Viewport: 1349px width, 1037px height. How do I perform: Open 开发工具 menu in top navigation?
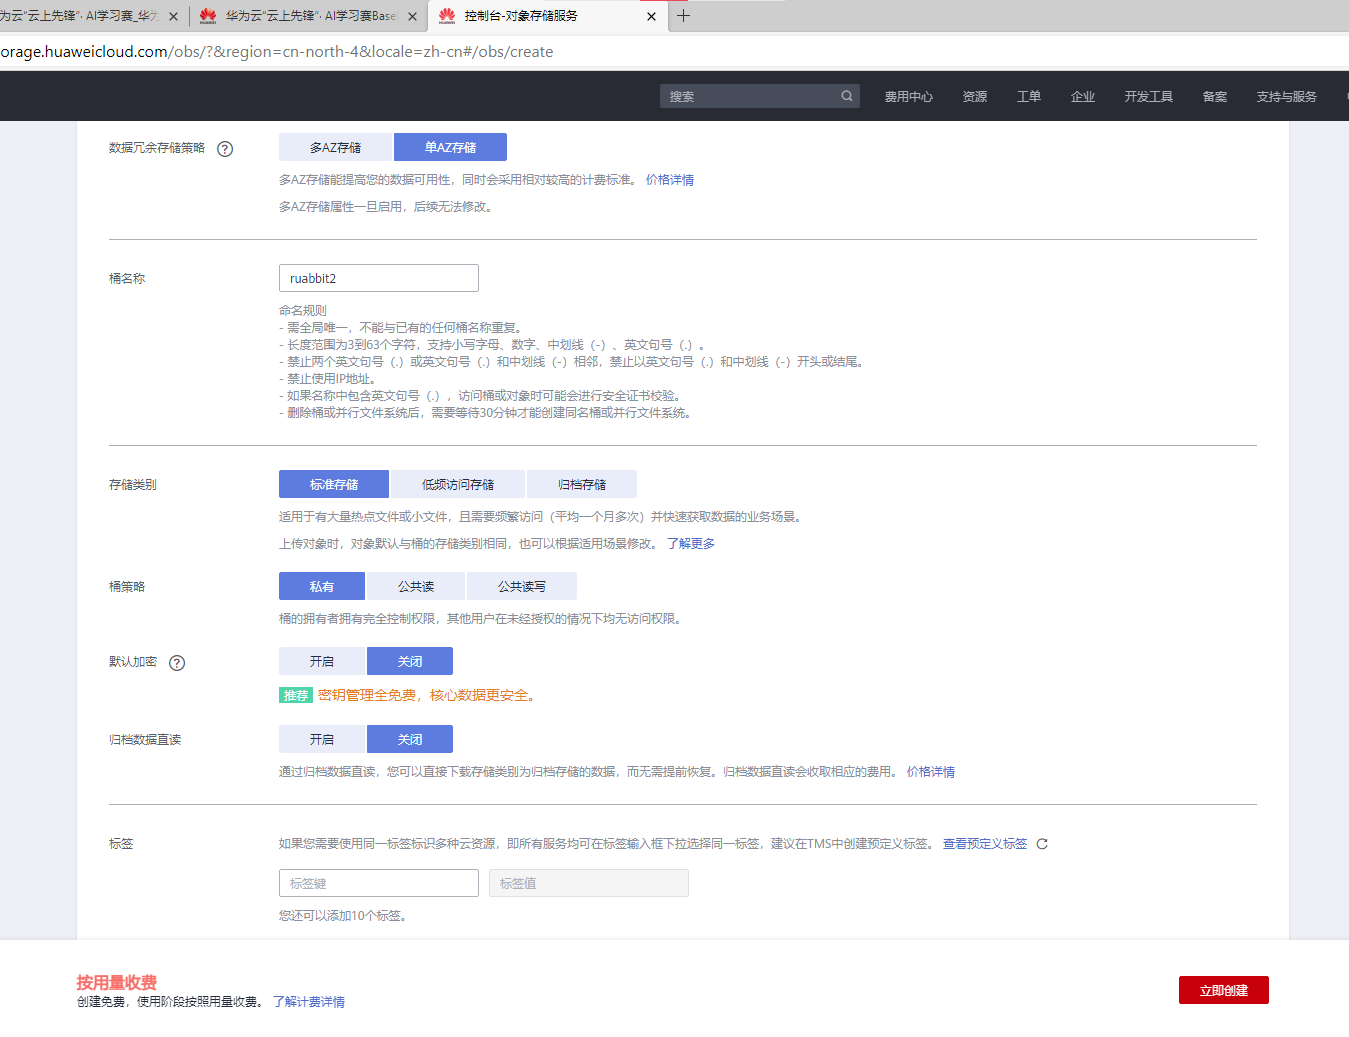pos(1148,96)
